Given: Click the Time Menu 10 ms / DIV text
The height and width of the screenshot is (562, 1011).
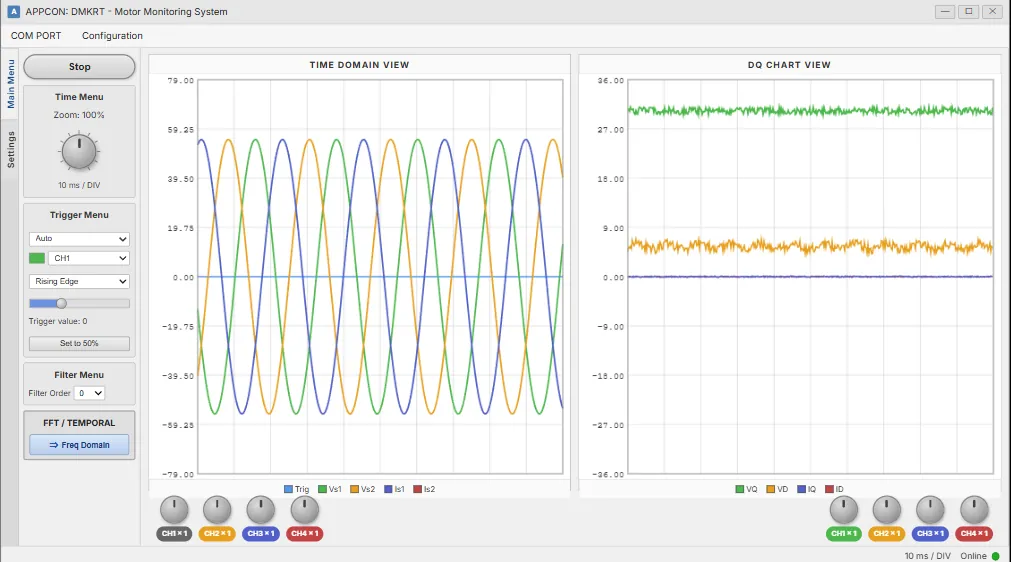Looking at the screenshot, I should click(x=79, y=185).
